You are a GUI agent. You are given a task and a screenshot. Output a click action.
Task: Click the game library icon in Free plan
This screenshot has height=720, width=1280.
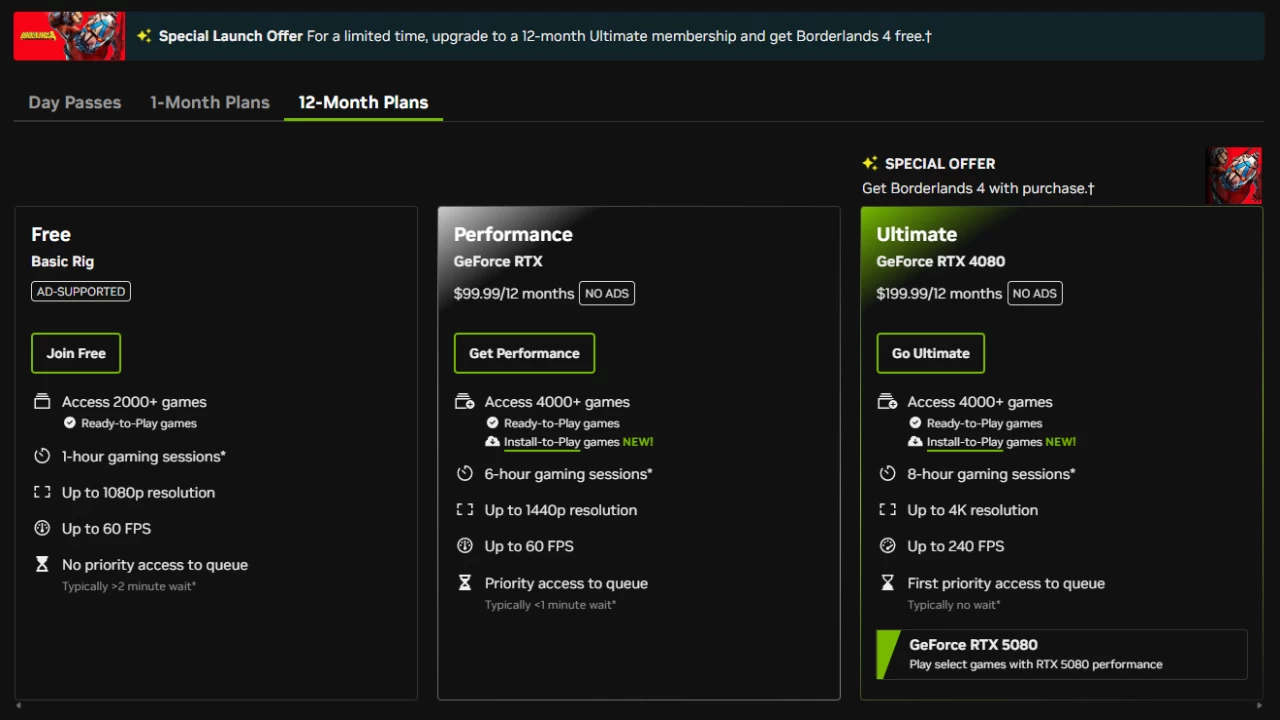[42, 402]
